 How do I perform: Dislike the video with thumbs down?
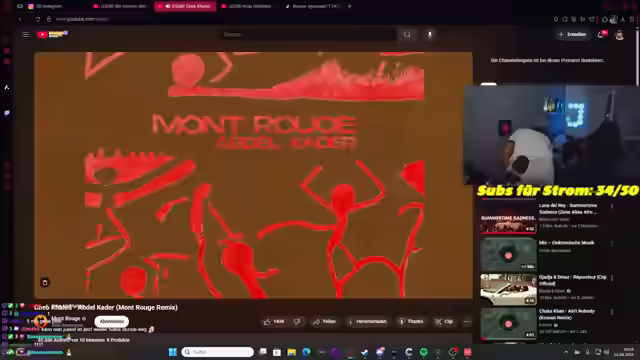coord(298,322)
